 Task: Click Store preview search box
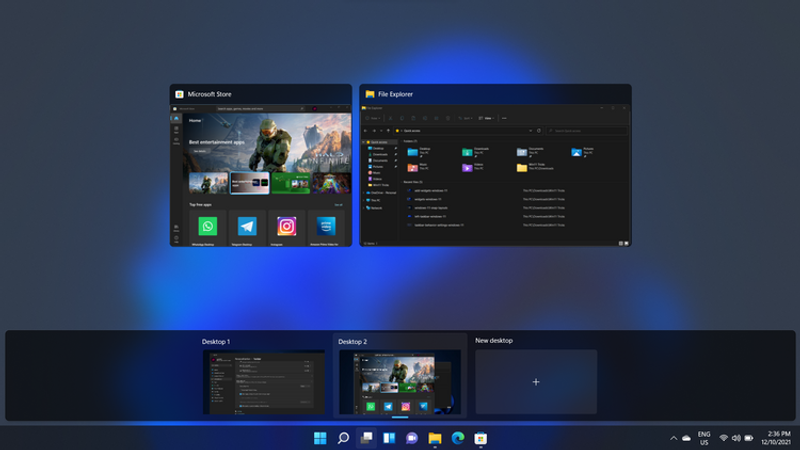point(260,109)
